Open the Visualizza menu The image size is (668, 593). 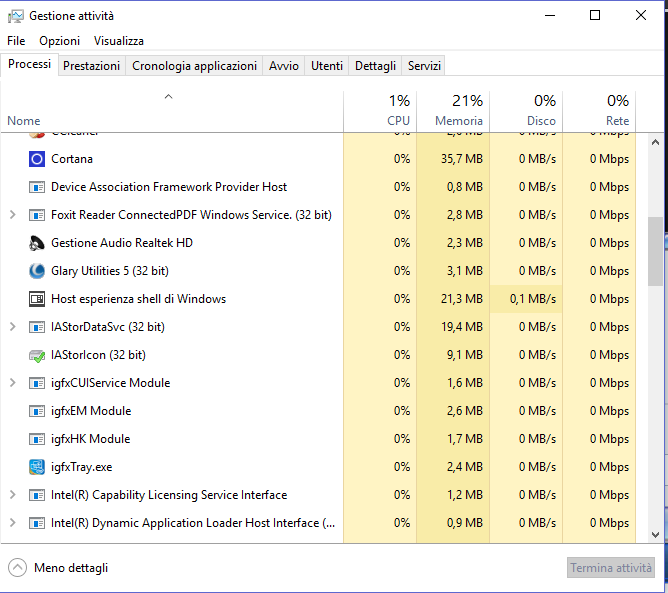click(119, 41)
